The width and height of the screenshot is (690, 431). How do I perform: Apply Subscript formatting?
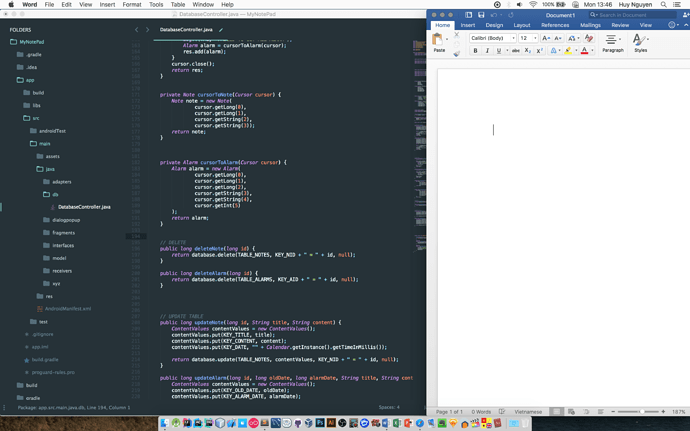[528, 51]
